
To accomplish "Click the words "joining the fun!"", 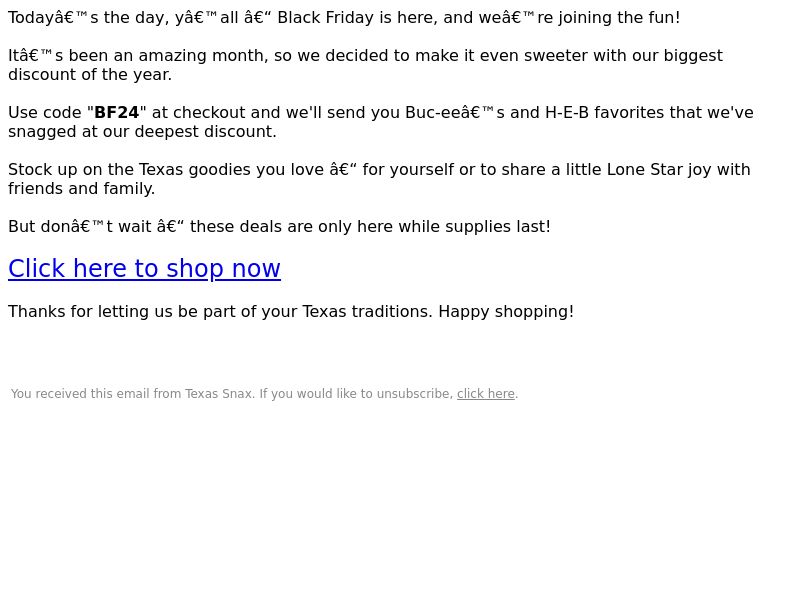I will click(x=619, y=17).
